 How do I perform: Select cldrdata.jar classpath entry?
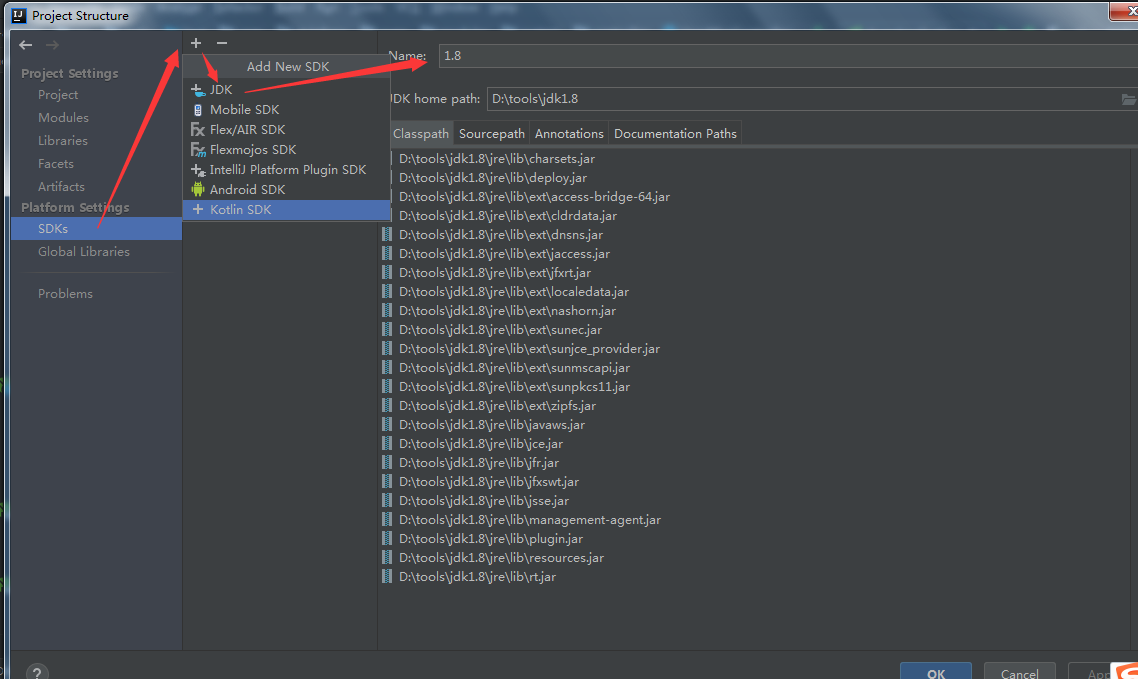(x=507, y=215)
